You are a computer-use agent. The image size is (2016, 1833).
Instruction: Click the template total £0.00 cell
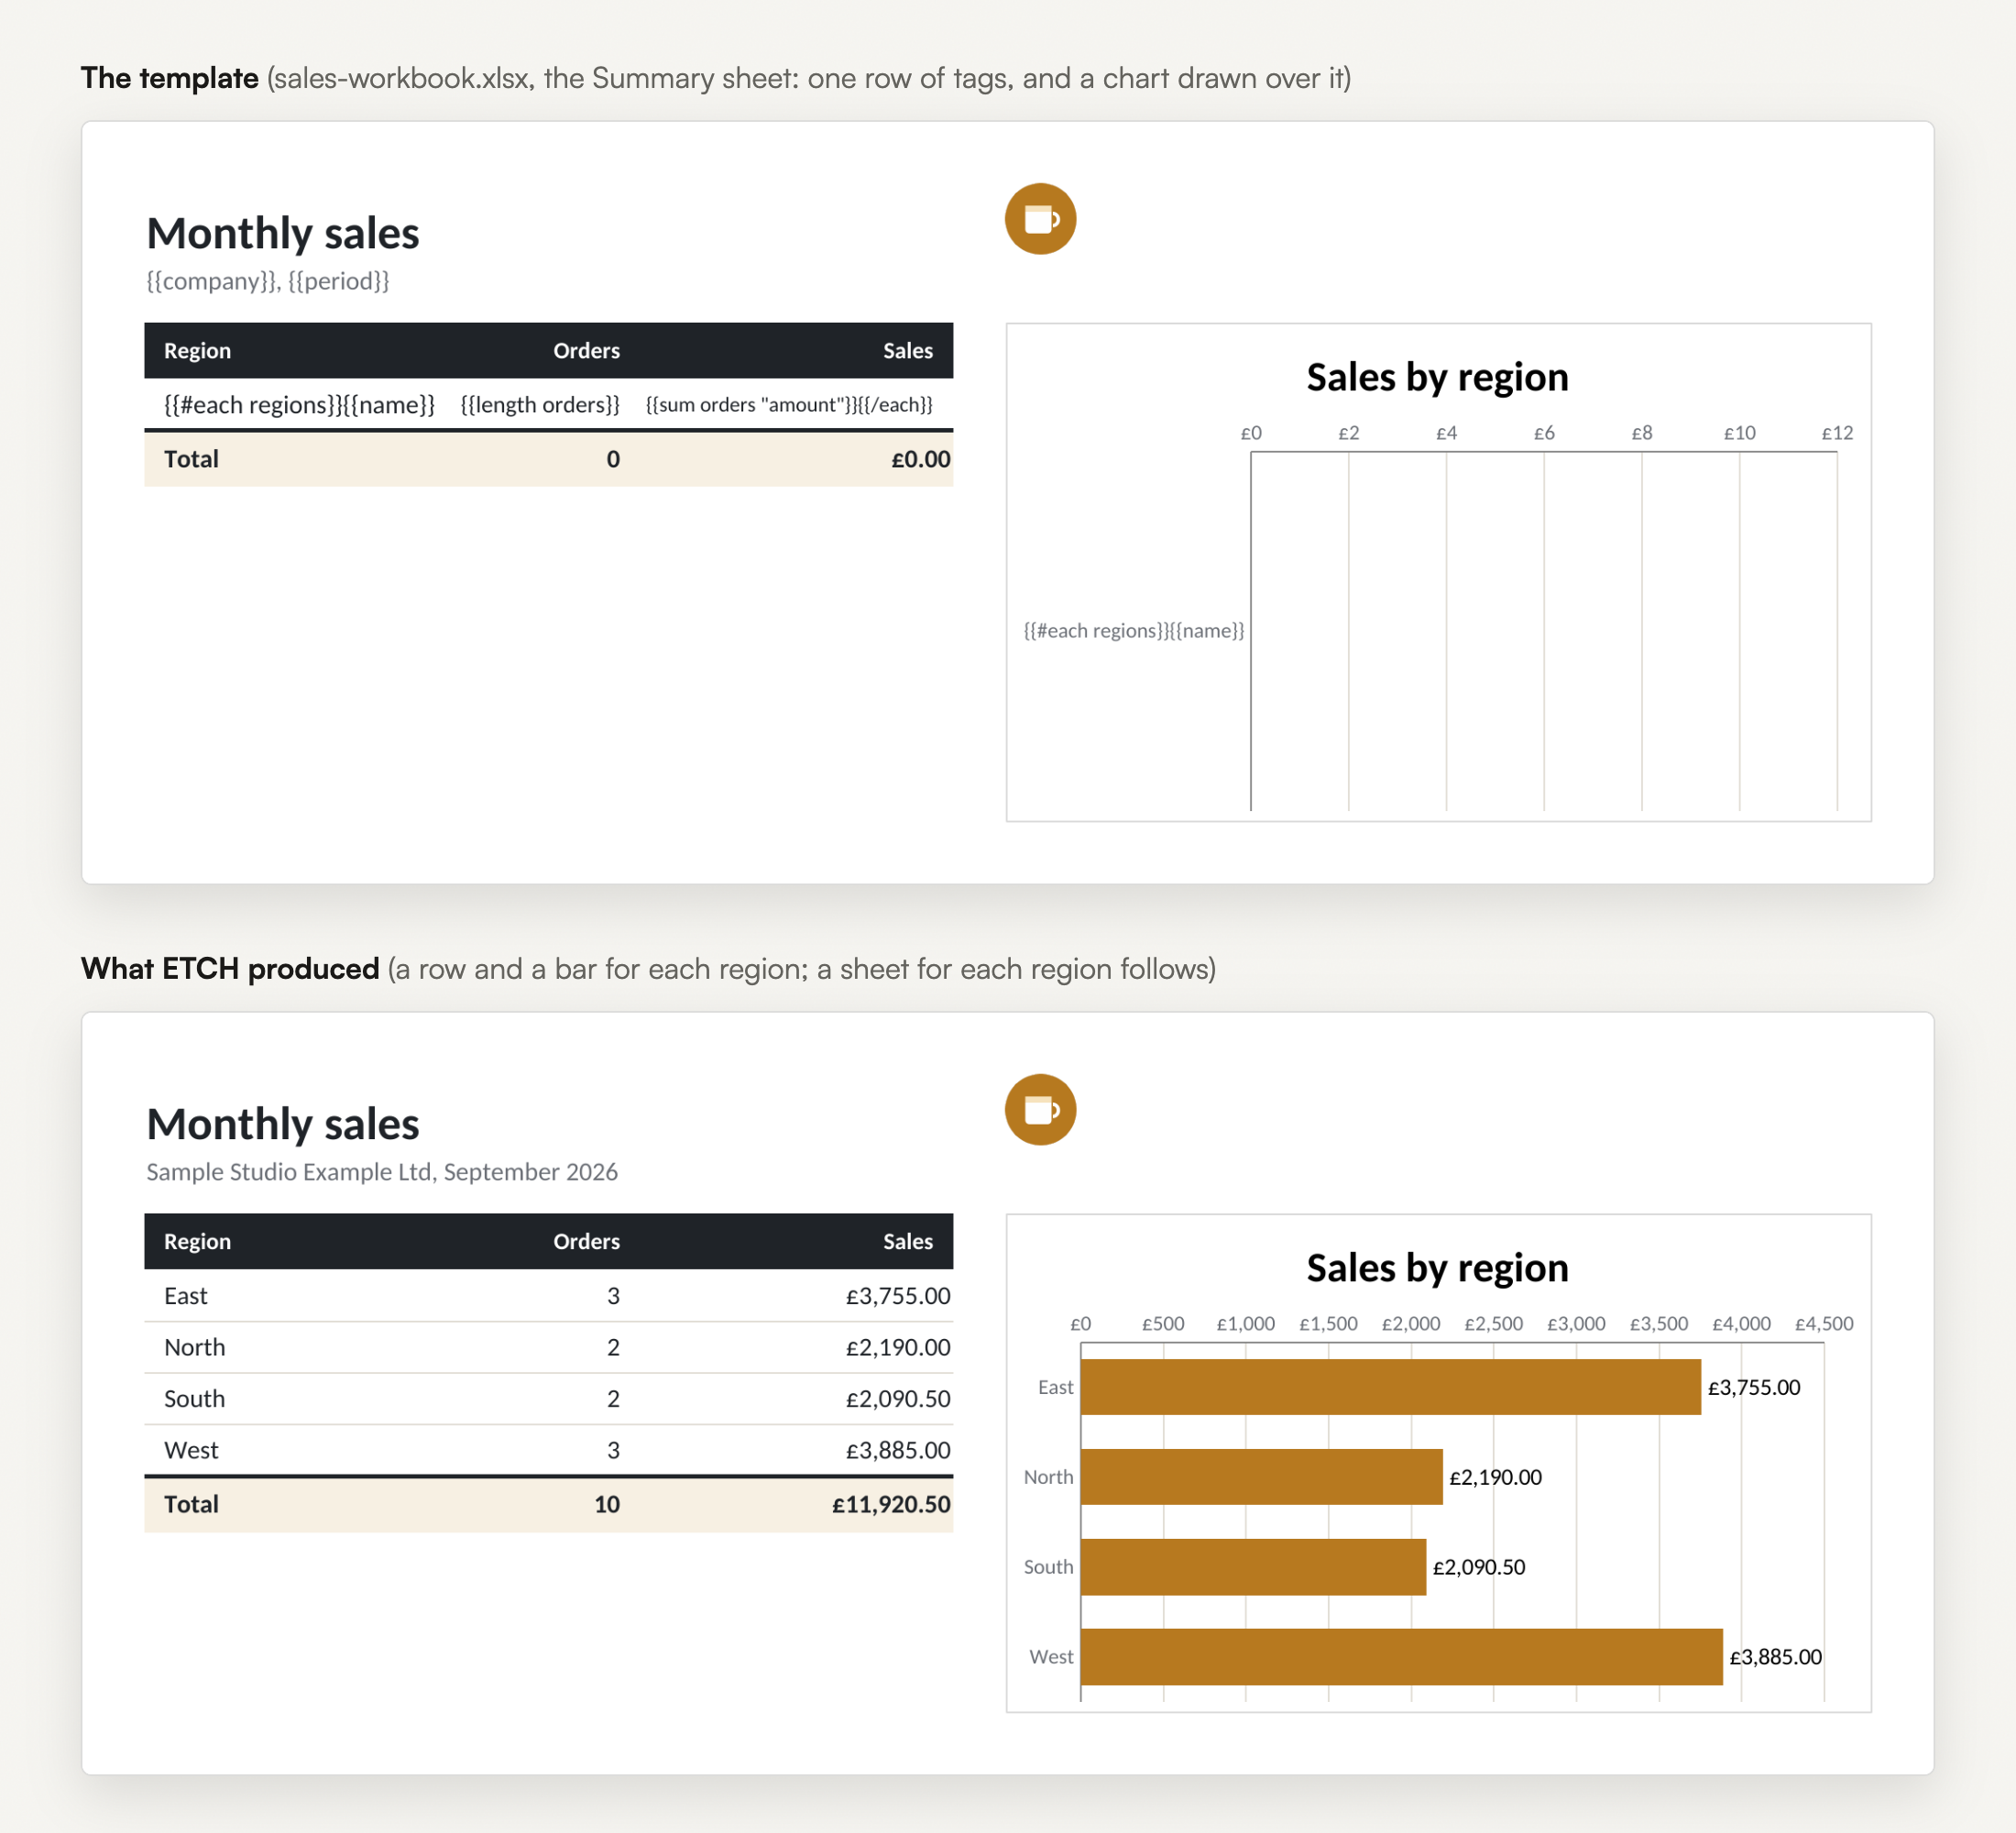(x=920, y=459)
